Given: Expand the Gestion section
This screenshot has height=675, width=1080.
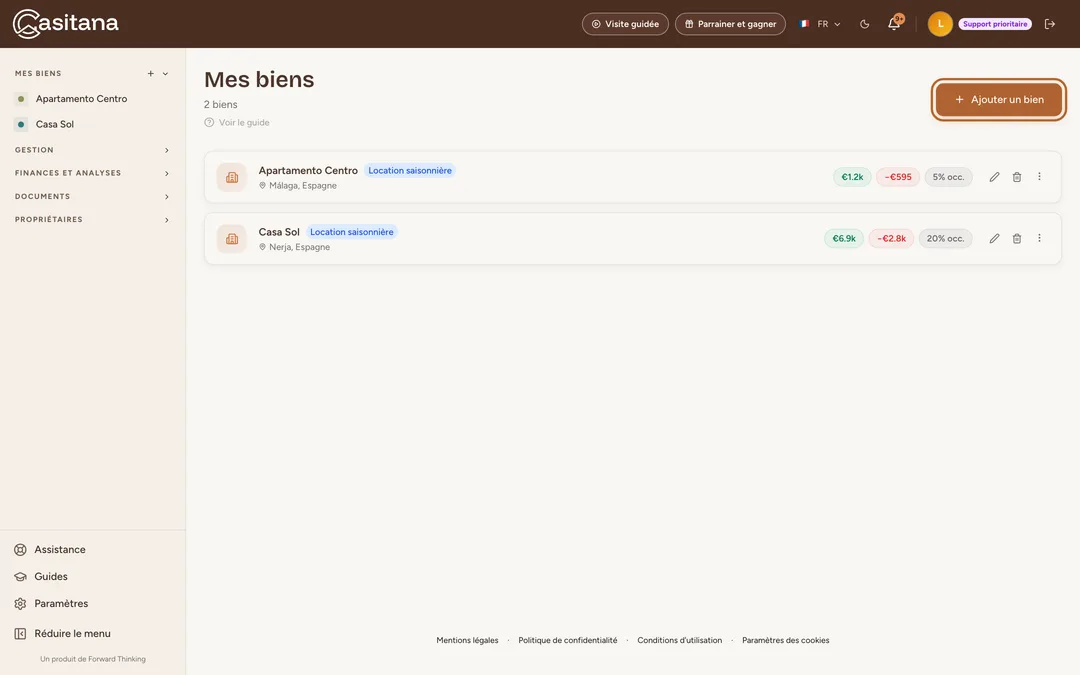Looking at the screenshot, I should tap(92, 150).
